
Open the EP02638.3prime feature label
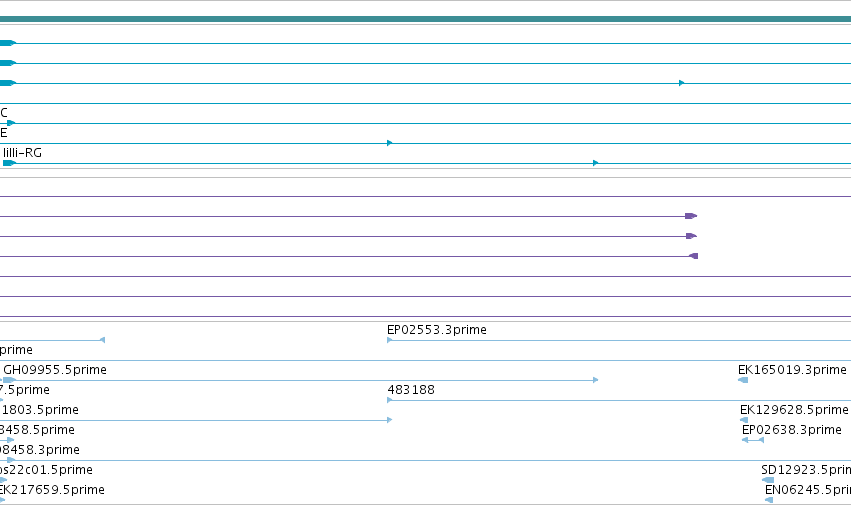[x=791, y=430]
